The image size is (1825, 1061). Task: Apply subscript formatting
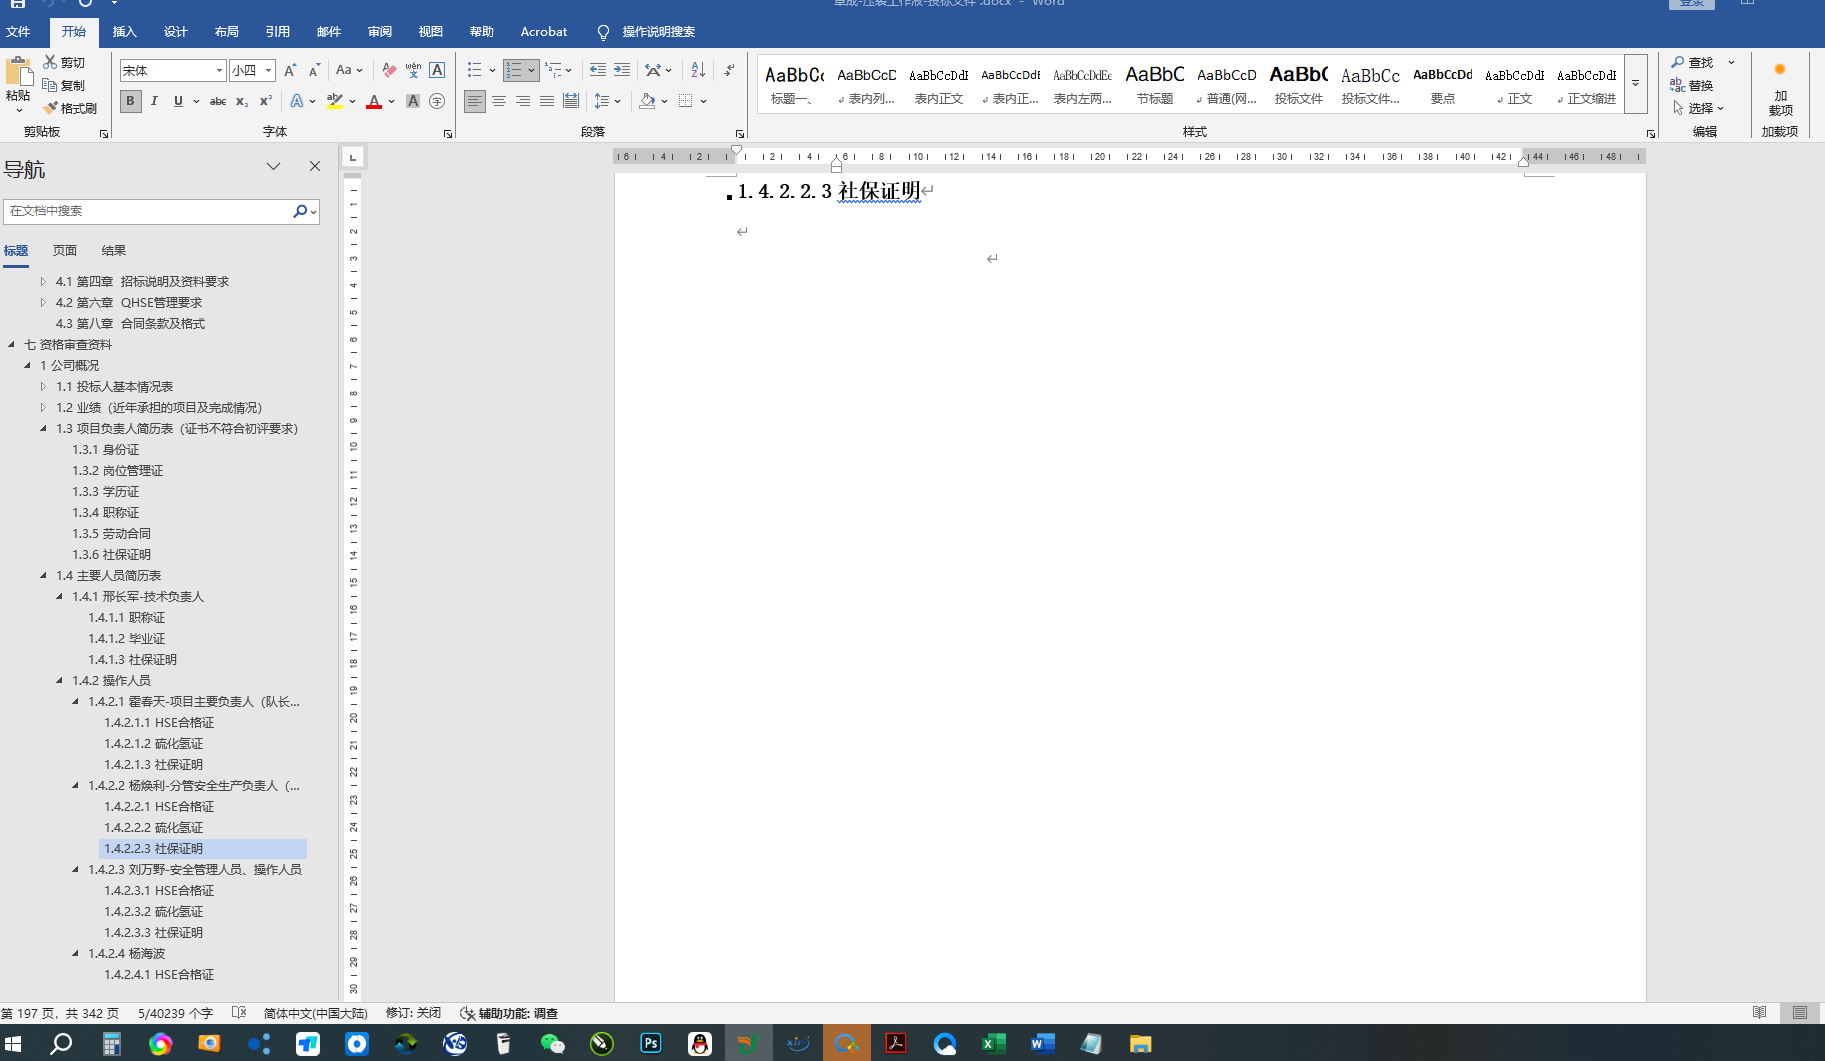pos(242,101)
